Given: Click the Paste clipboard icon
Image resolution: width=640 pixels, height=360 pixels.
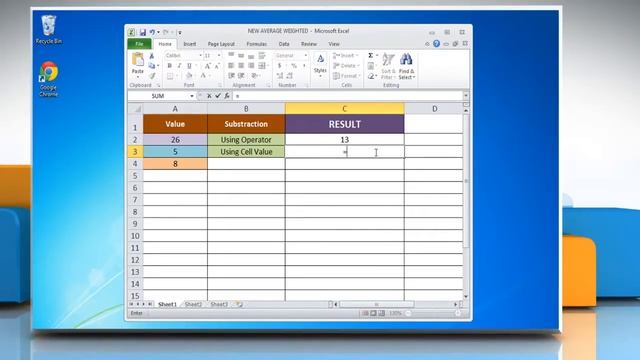Looking at the screenshot, I should [138, 60].
